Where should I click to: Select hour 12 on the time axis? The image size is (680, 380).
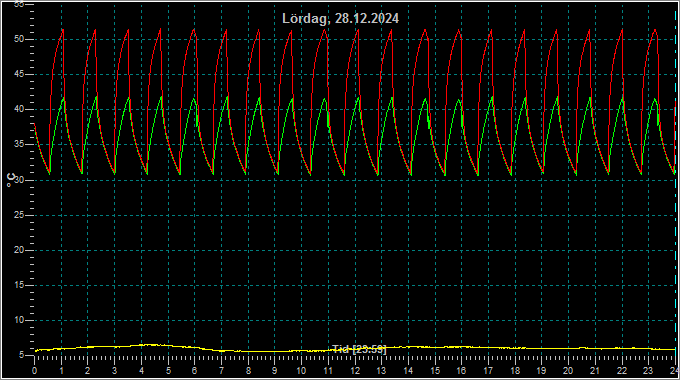click(355, 371)
